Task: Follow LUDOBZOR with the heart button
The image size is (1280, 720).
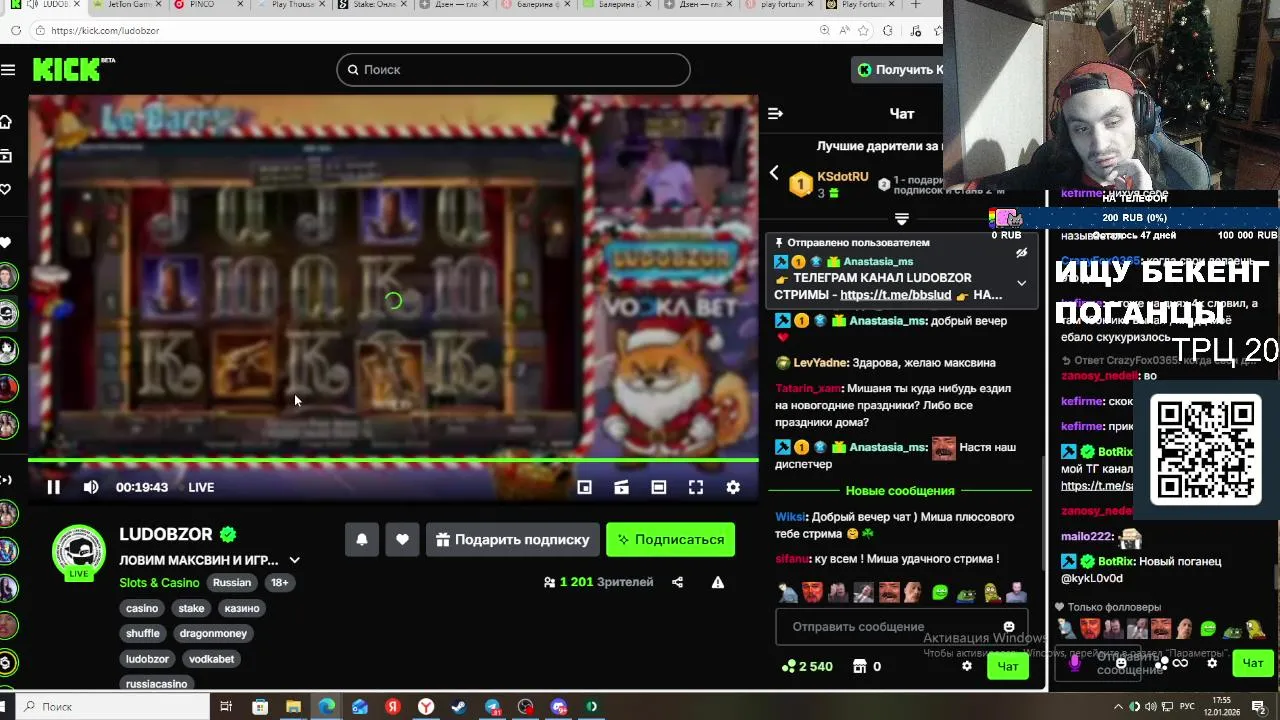Action: tap(402, 539)
